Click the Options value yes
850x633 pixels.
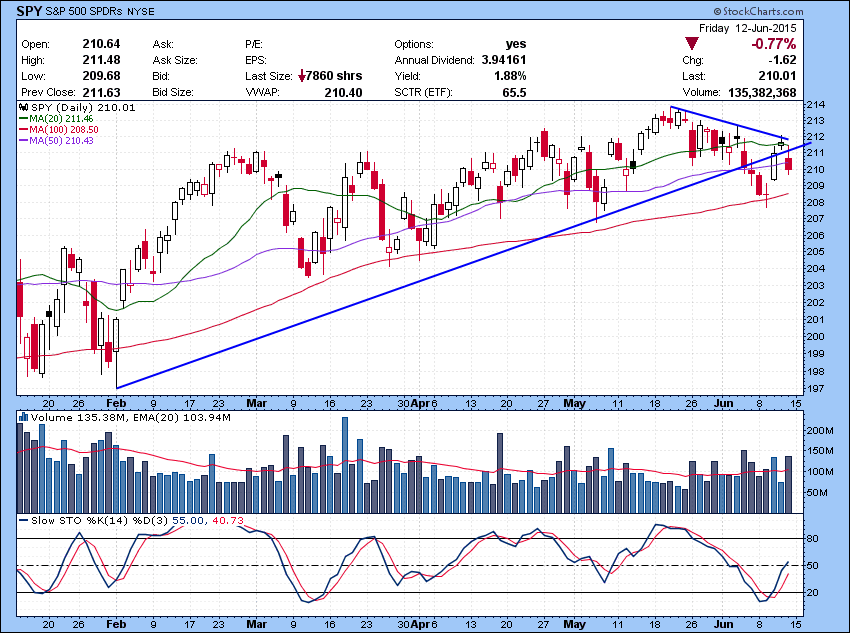pyautogui.click(x=516, y=44)
